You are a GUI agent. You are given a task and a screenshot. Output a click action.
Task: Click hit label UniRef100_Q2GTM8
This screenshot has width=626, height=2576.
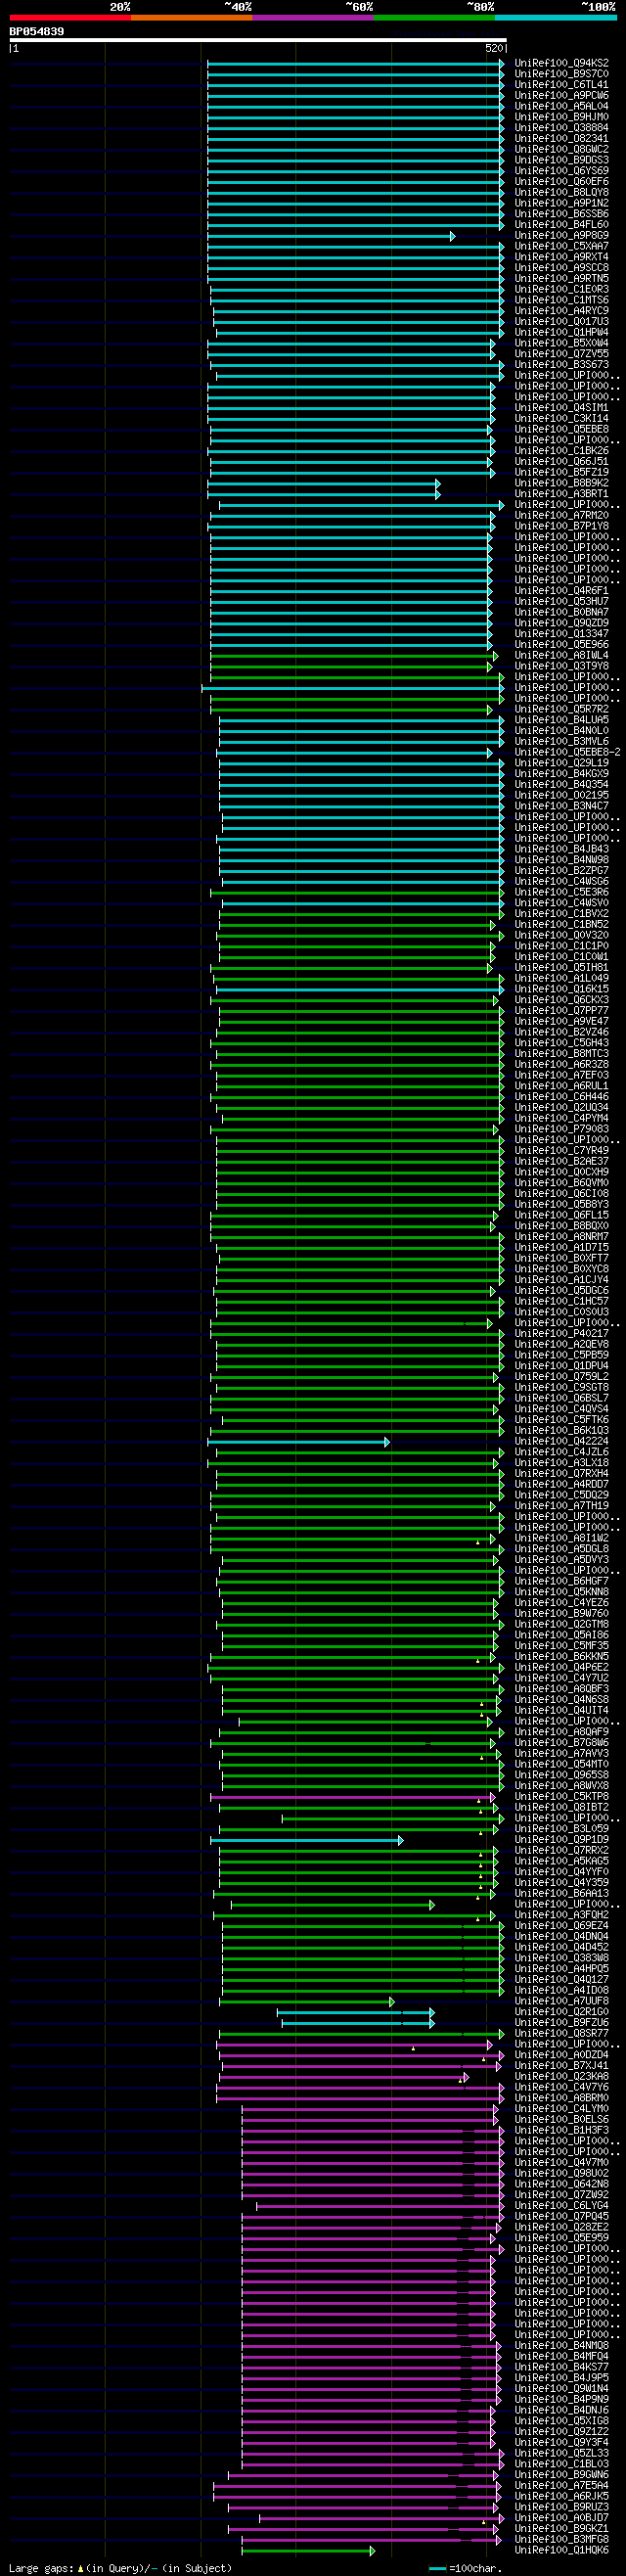562,1624
